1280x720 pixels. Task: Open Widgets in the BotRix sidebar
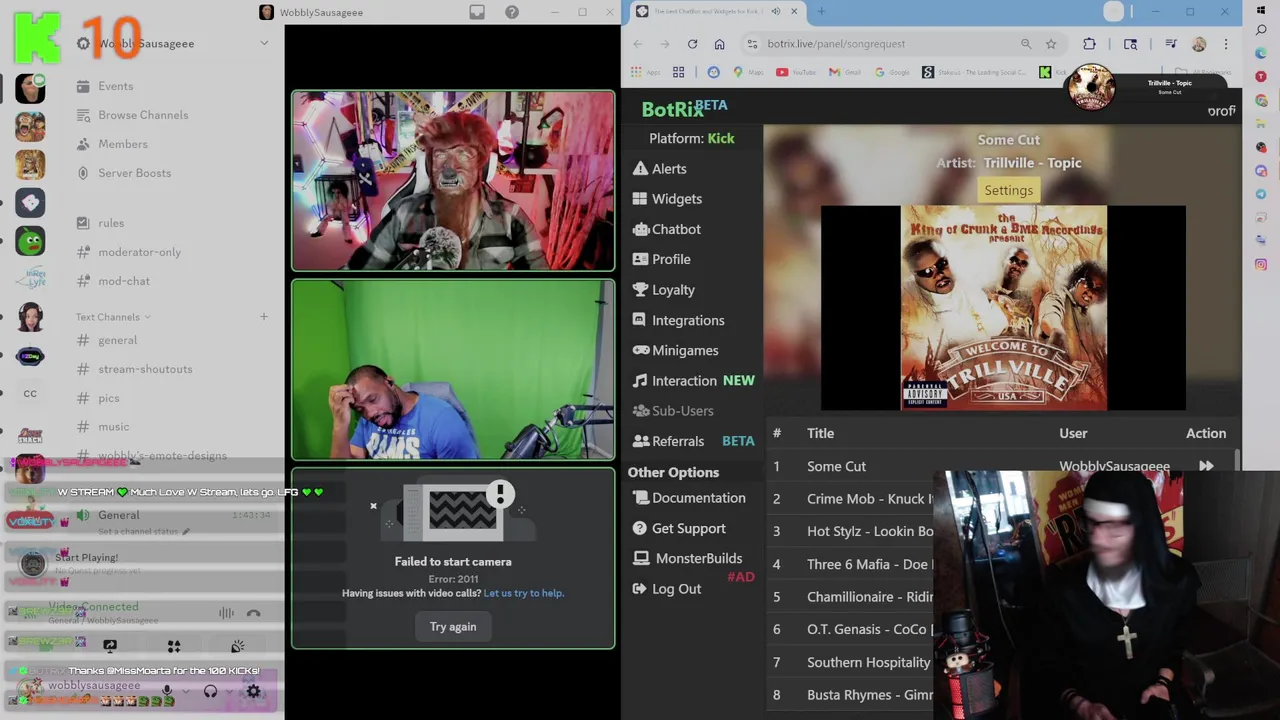[x=667, y=199]
